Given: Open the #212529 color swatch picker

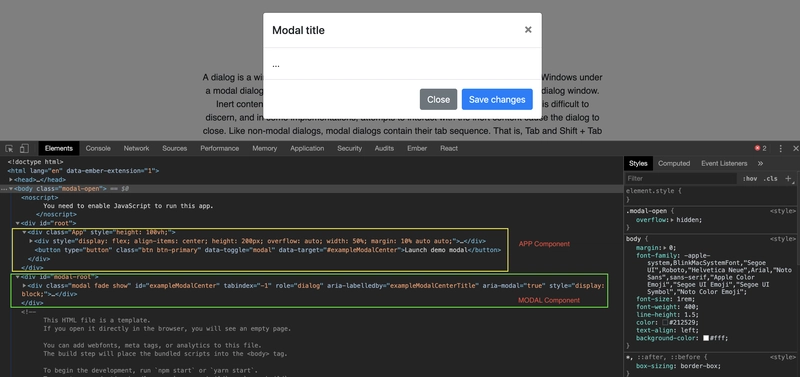Looking at the screenshot, I should (665, 323).
